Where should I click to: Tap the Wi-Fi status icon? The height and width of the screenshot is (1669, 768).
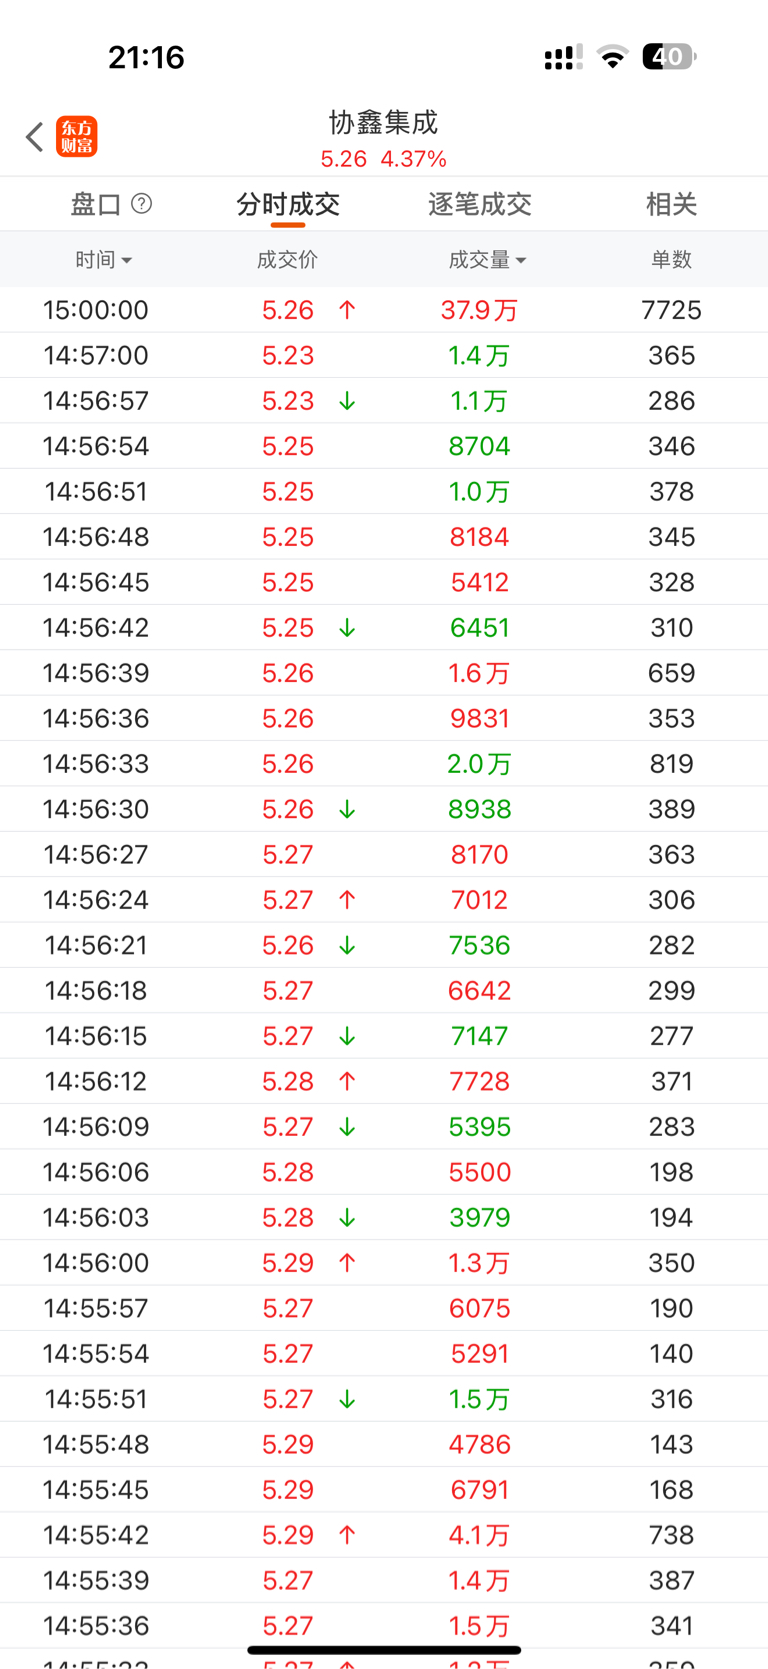(612, 57)
